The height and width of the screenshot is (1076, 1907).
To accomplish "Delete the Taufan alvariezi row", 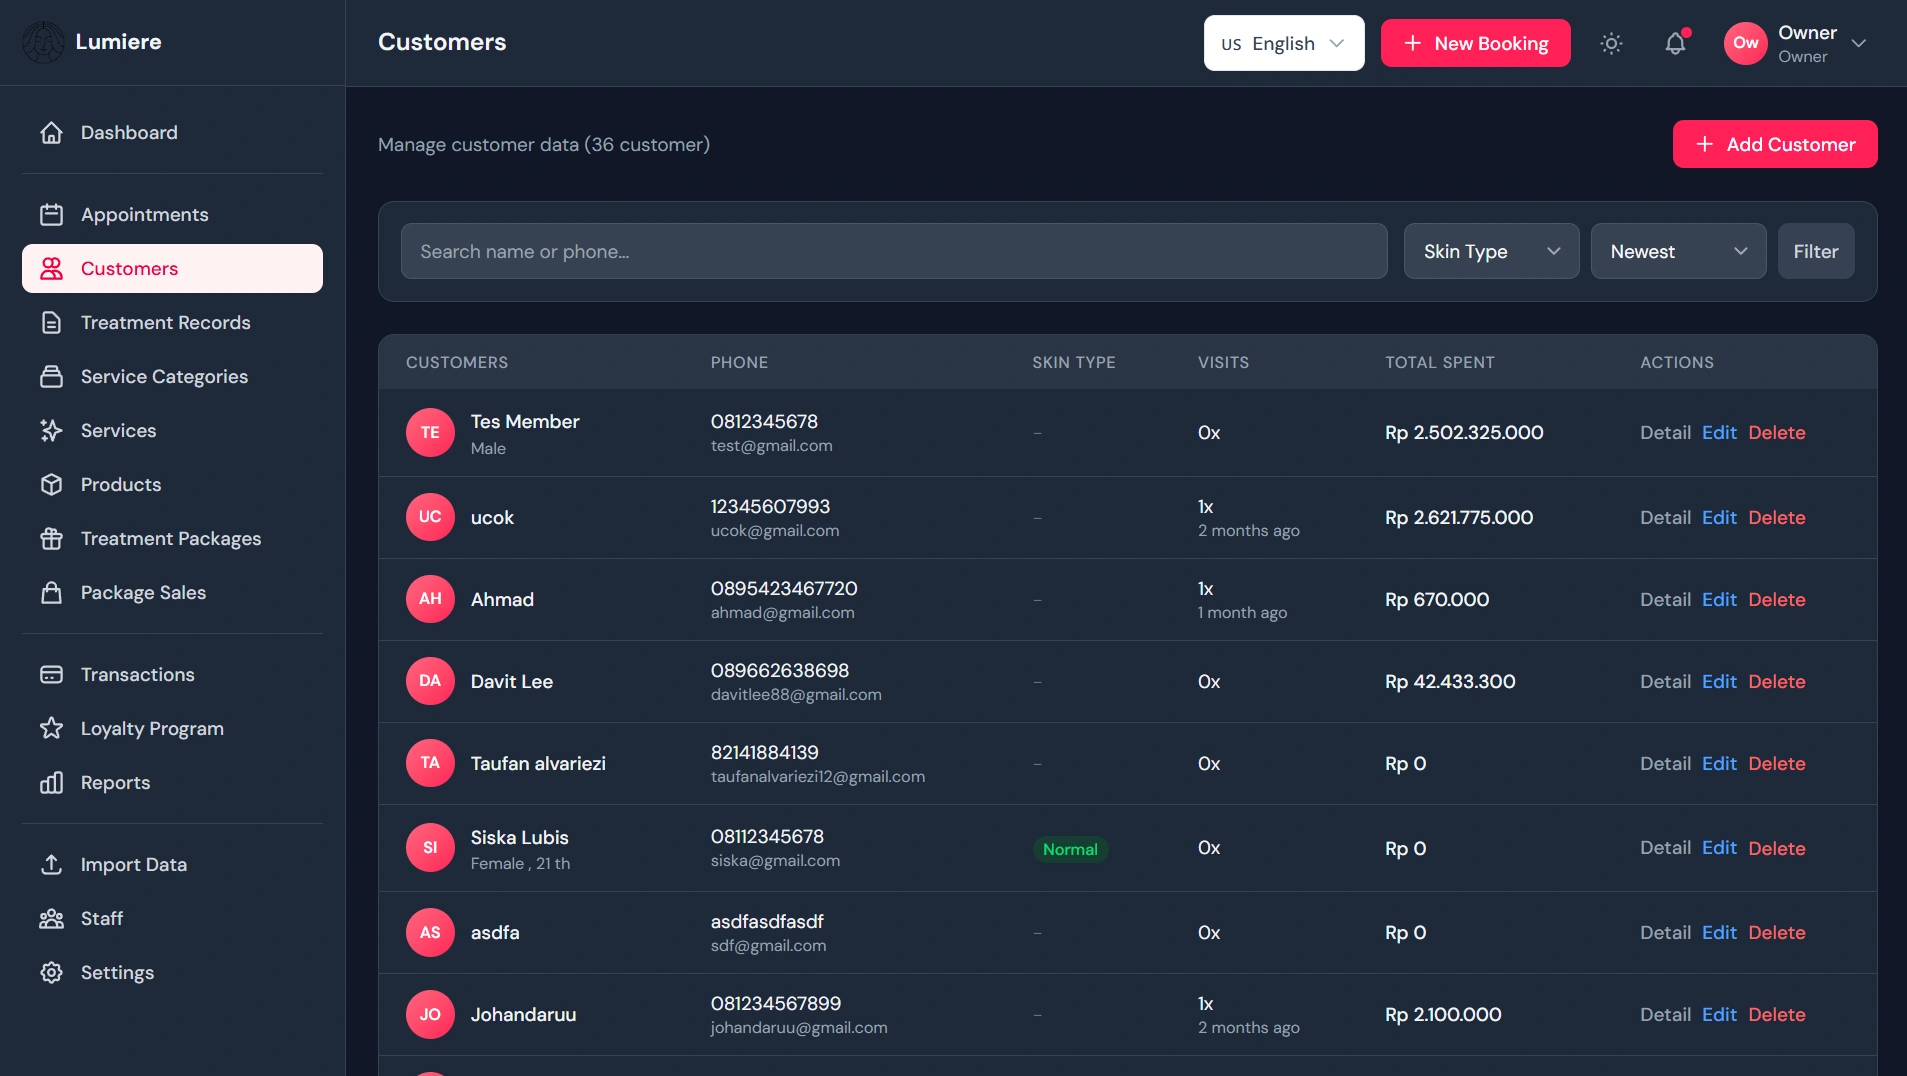I will 1777,764.
